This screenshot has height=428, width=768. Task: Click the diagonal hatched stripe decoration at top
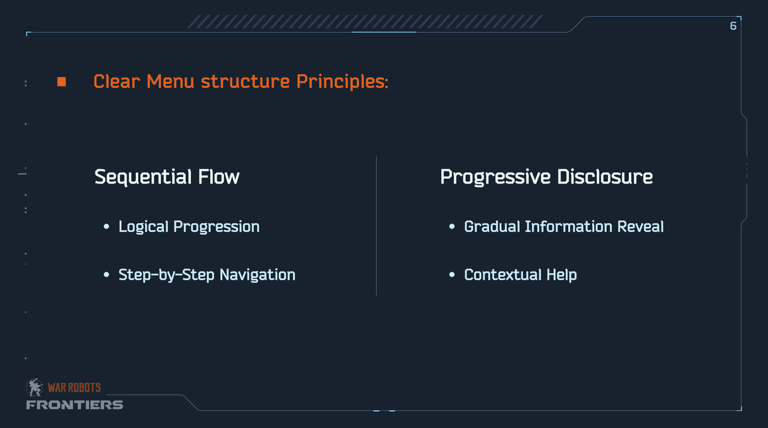[x=365, y=22]
